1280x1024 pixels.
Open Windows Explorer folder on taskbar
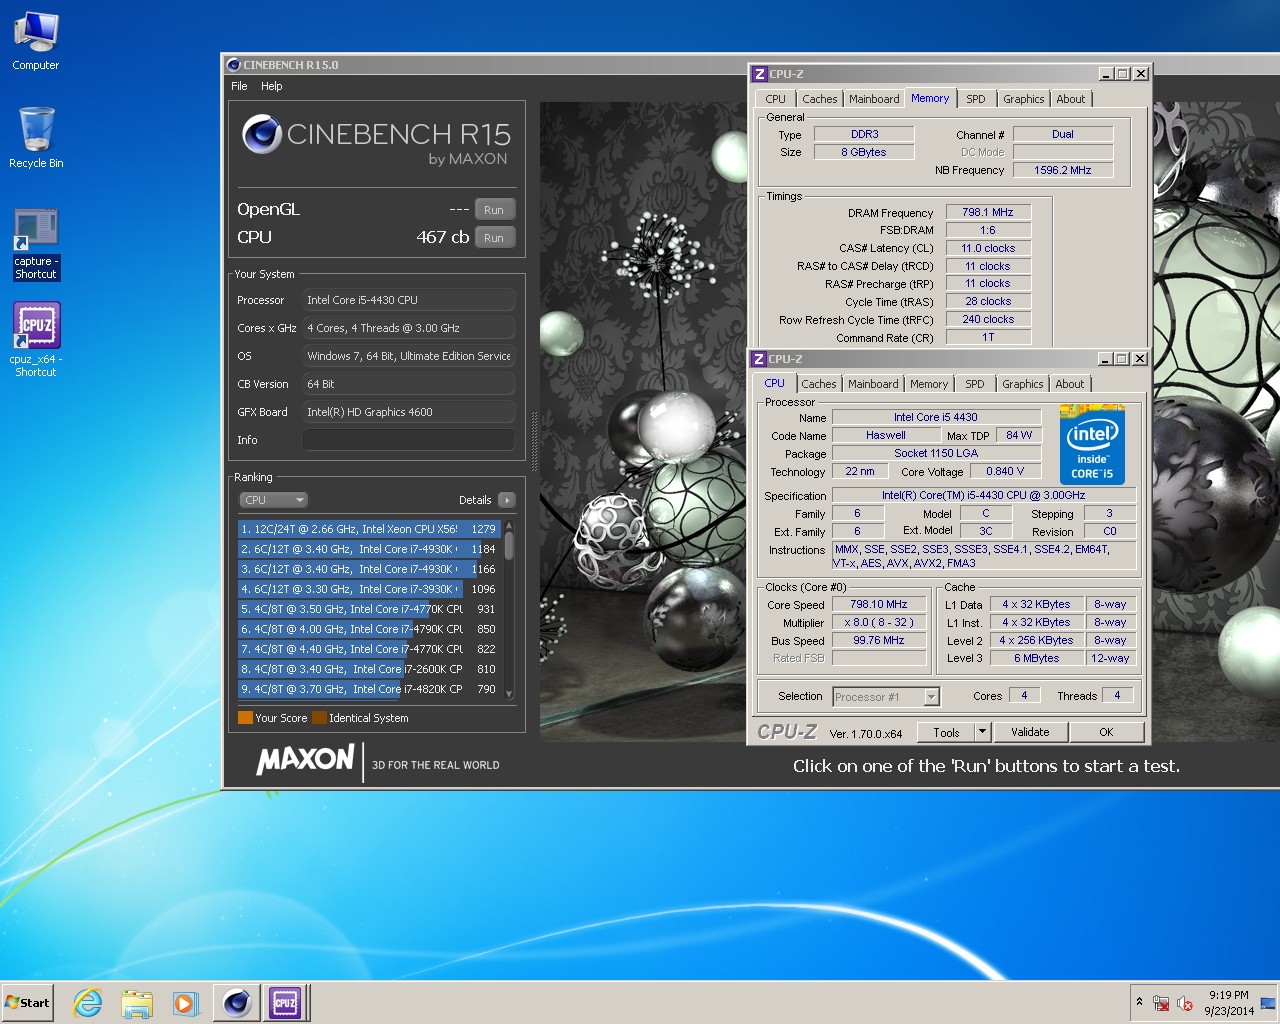point(137,1002)
